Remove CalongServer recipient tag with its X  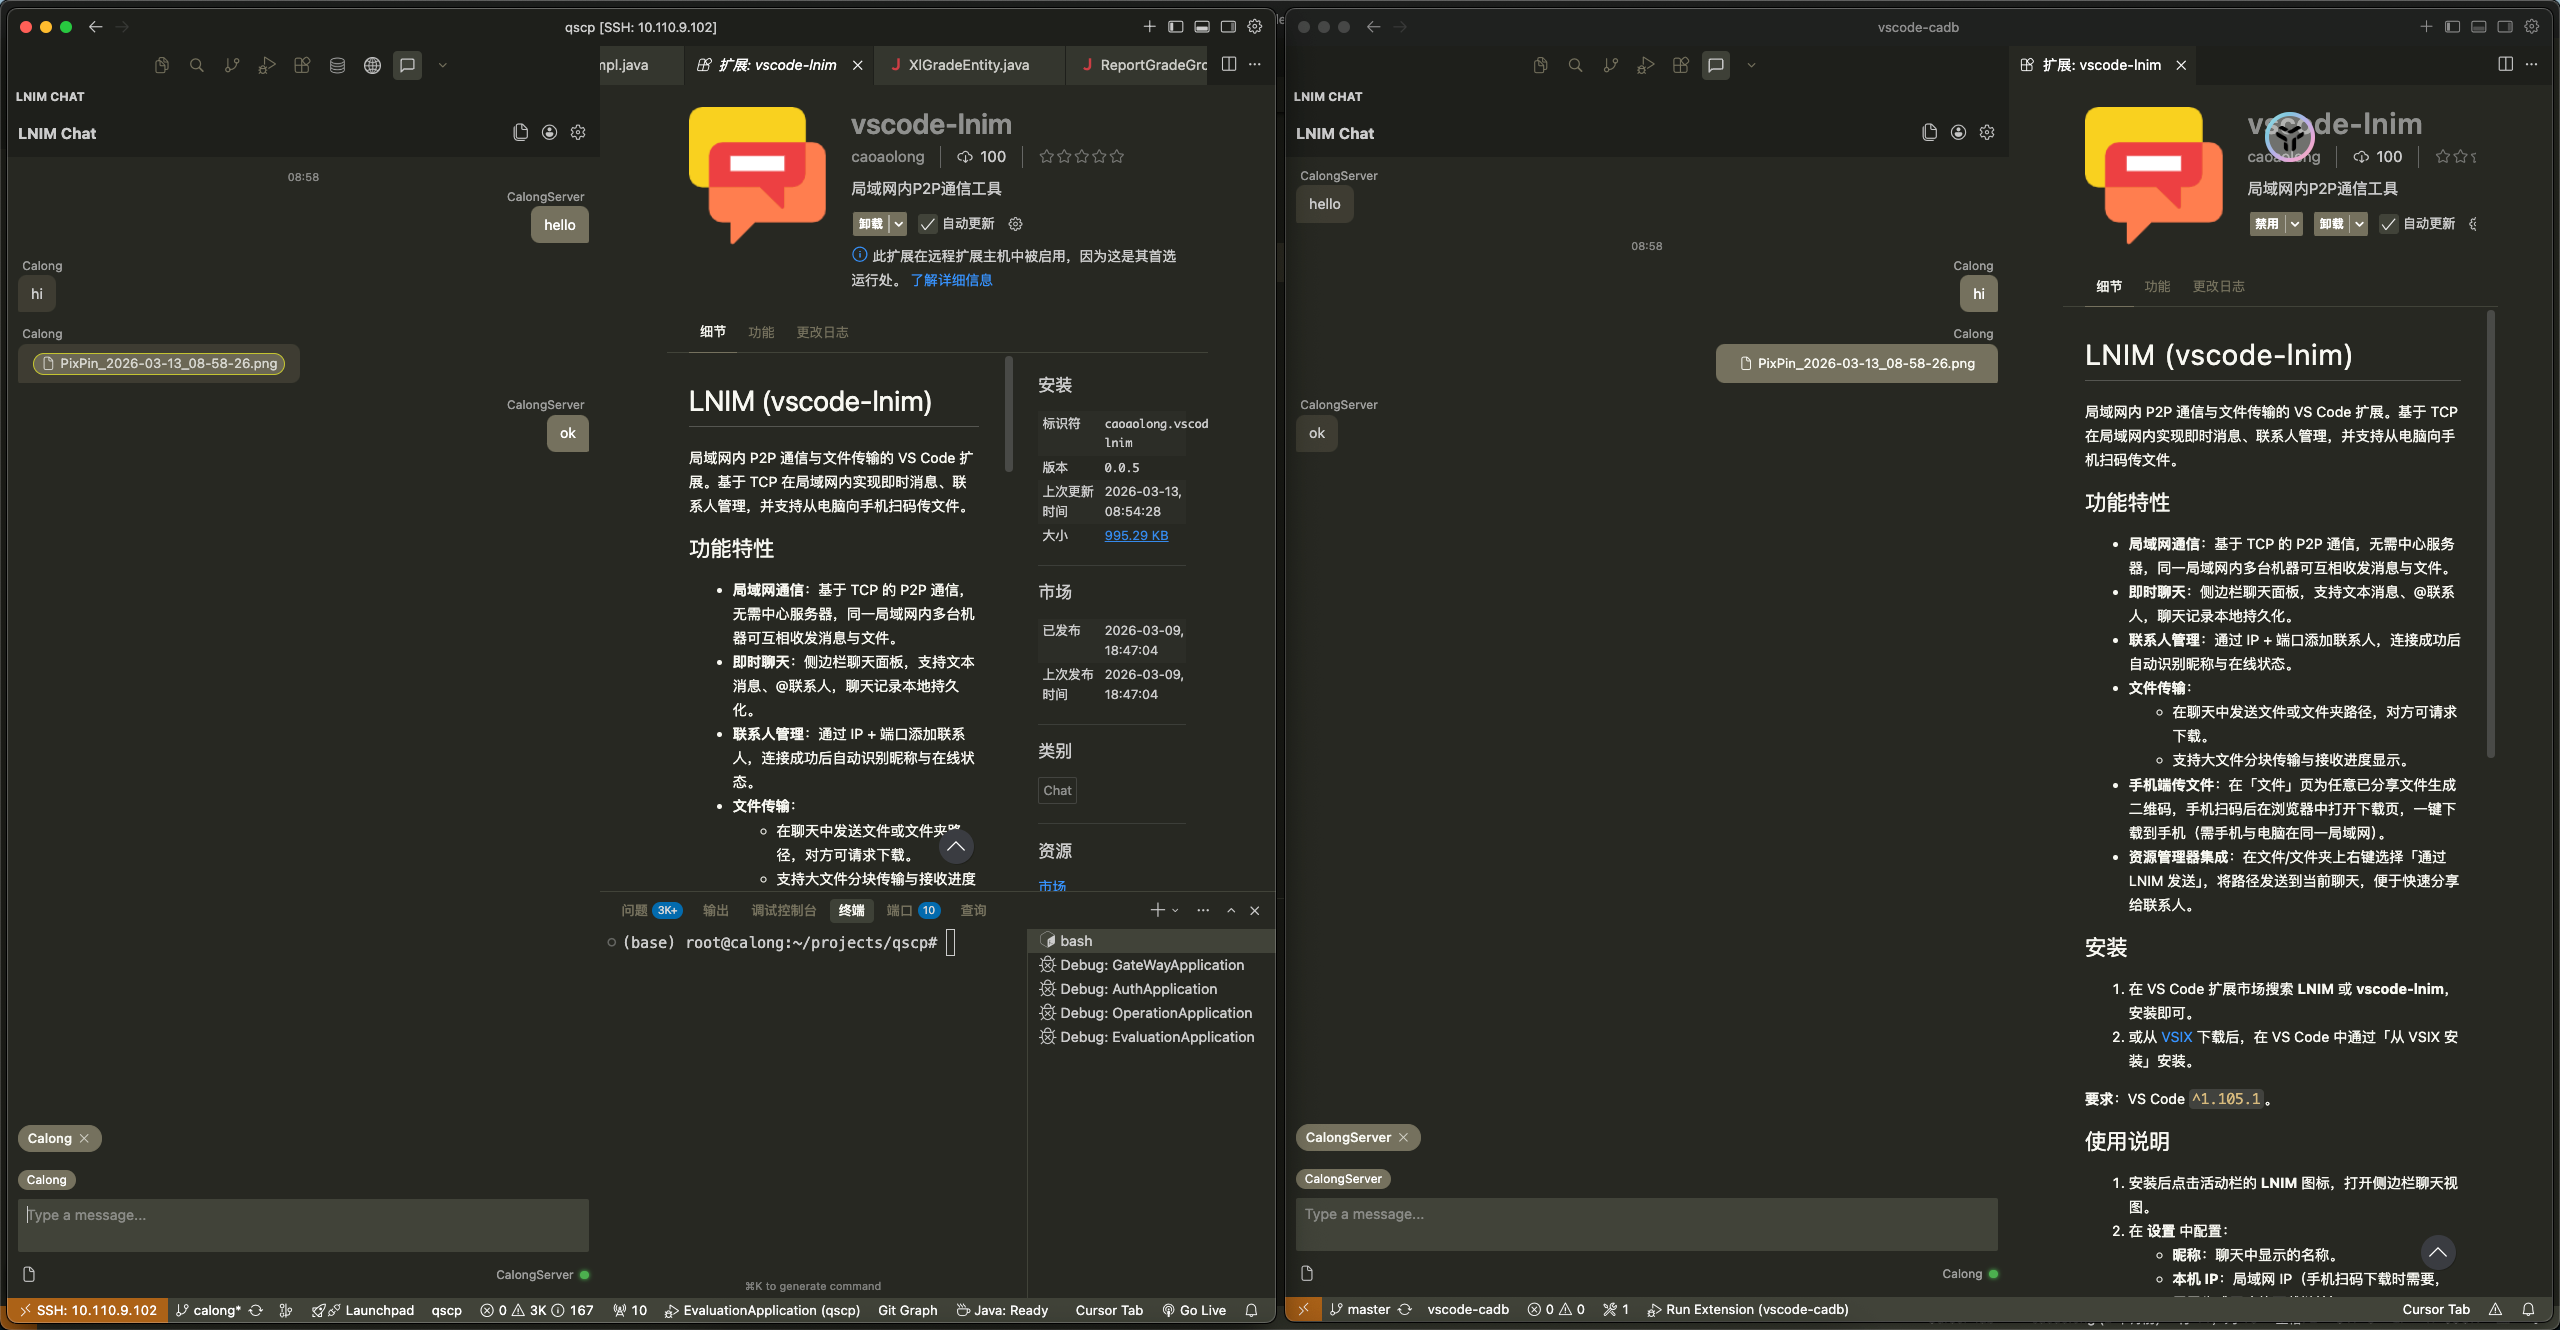(1403, 1138)
